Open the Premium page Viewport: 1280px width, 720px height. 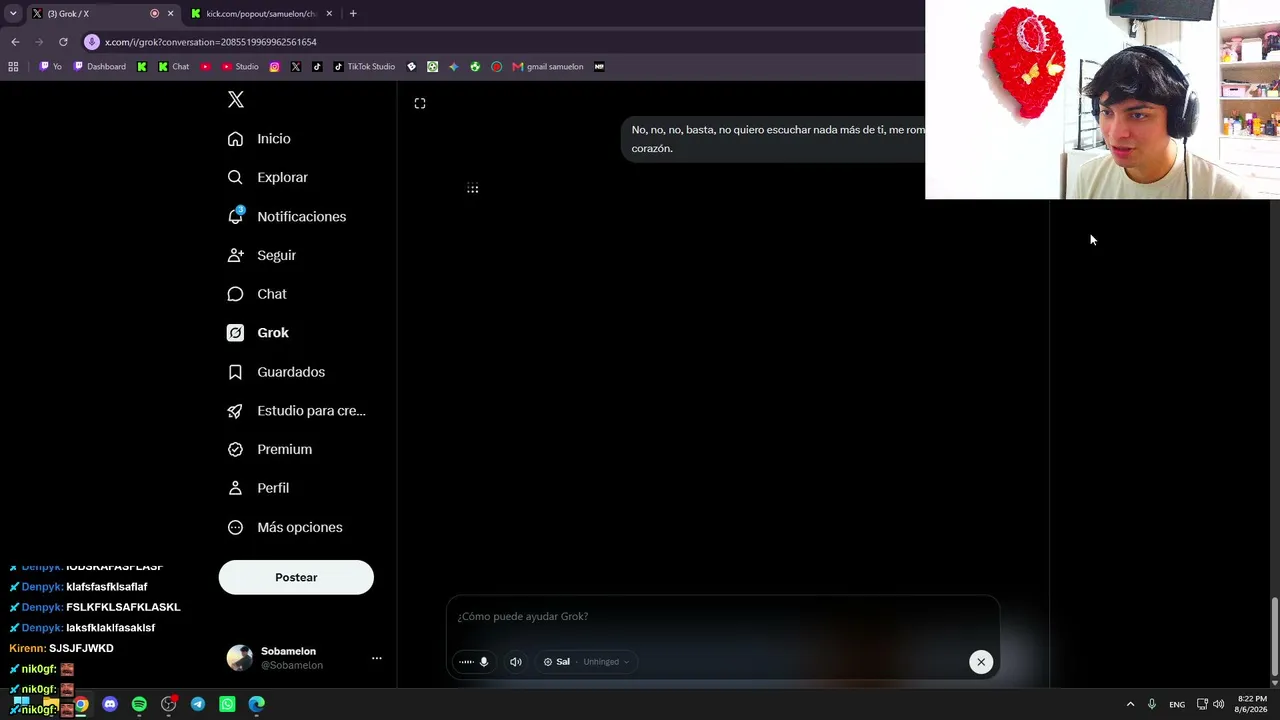click(270, 450)
